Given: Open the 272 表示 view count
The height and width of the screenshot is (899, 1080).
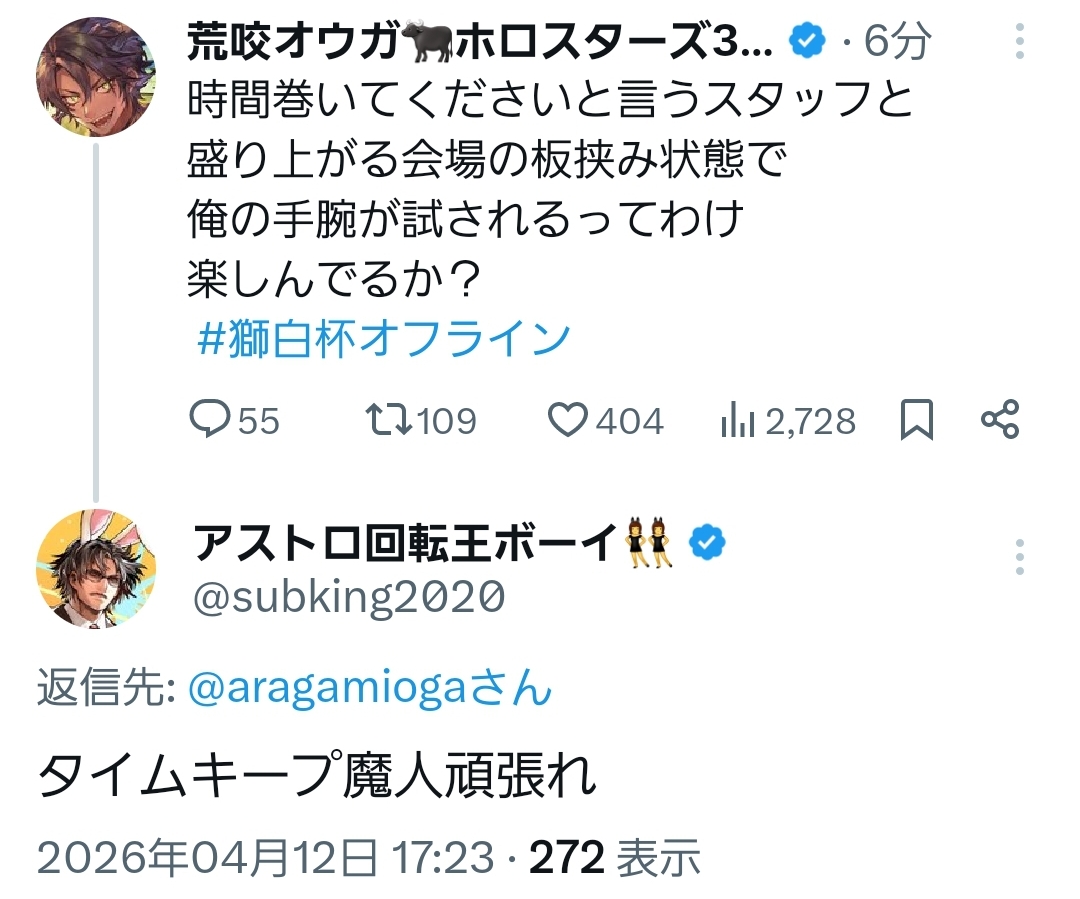Looking at the screenshot, I should [614, 858].
